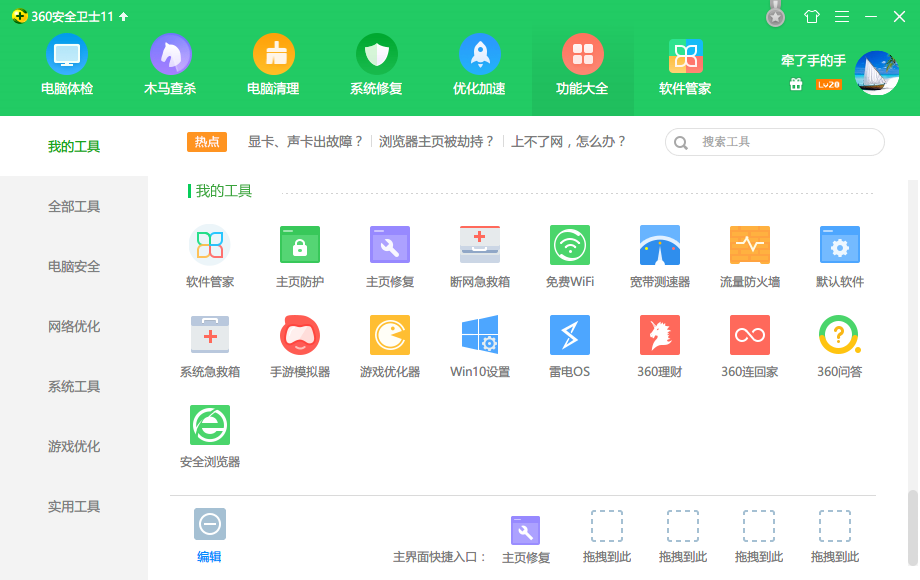Launch the 断网急救箱 tool

(x=480, y=256)
